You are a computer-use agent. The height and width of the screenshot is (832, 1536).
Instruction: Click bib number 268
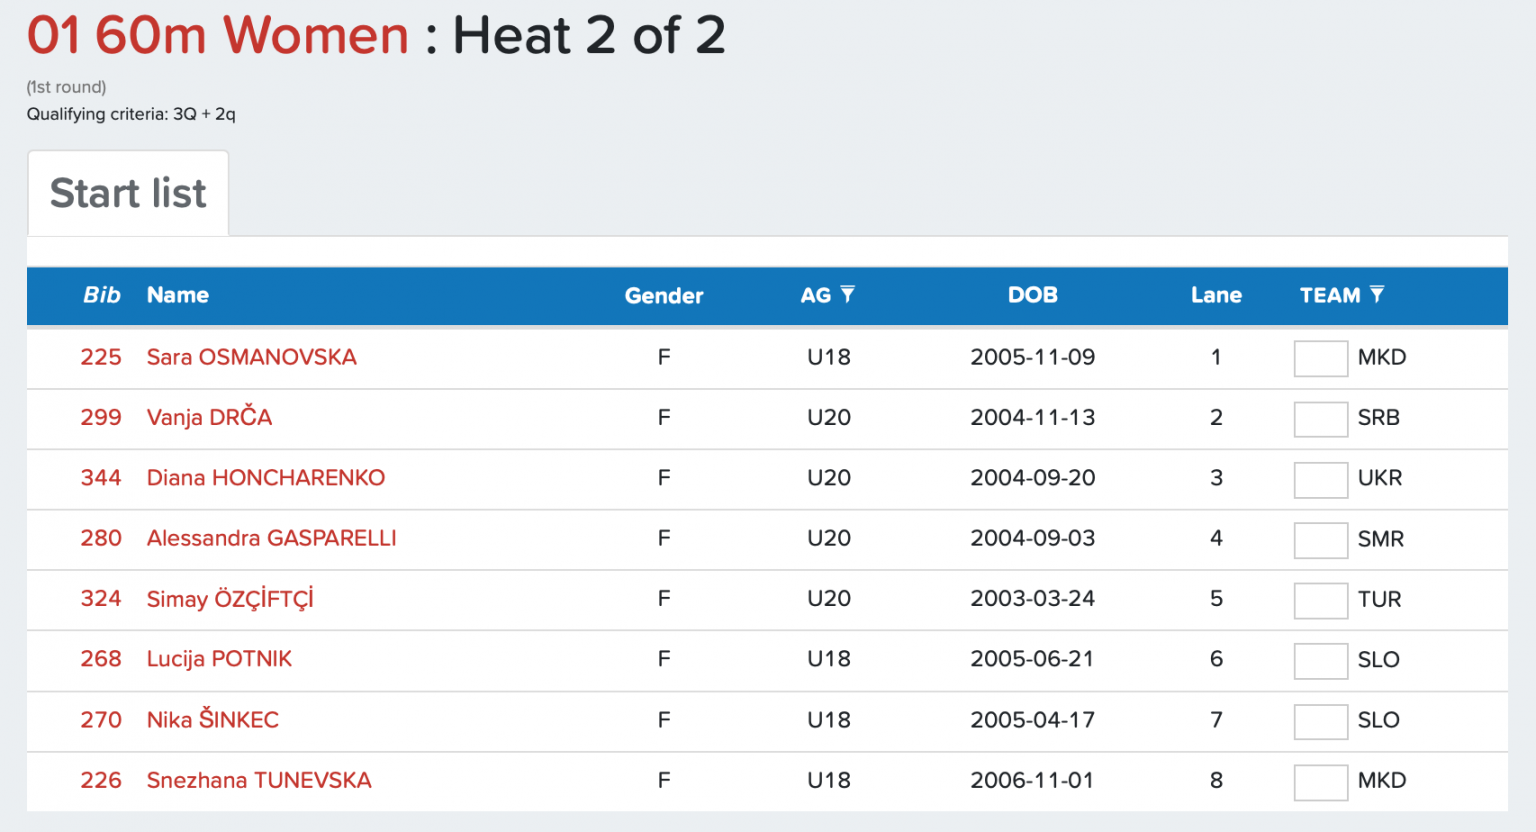click(101, 659)
